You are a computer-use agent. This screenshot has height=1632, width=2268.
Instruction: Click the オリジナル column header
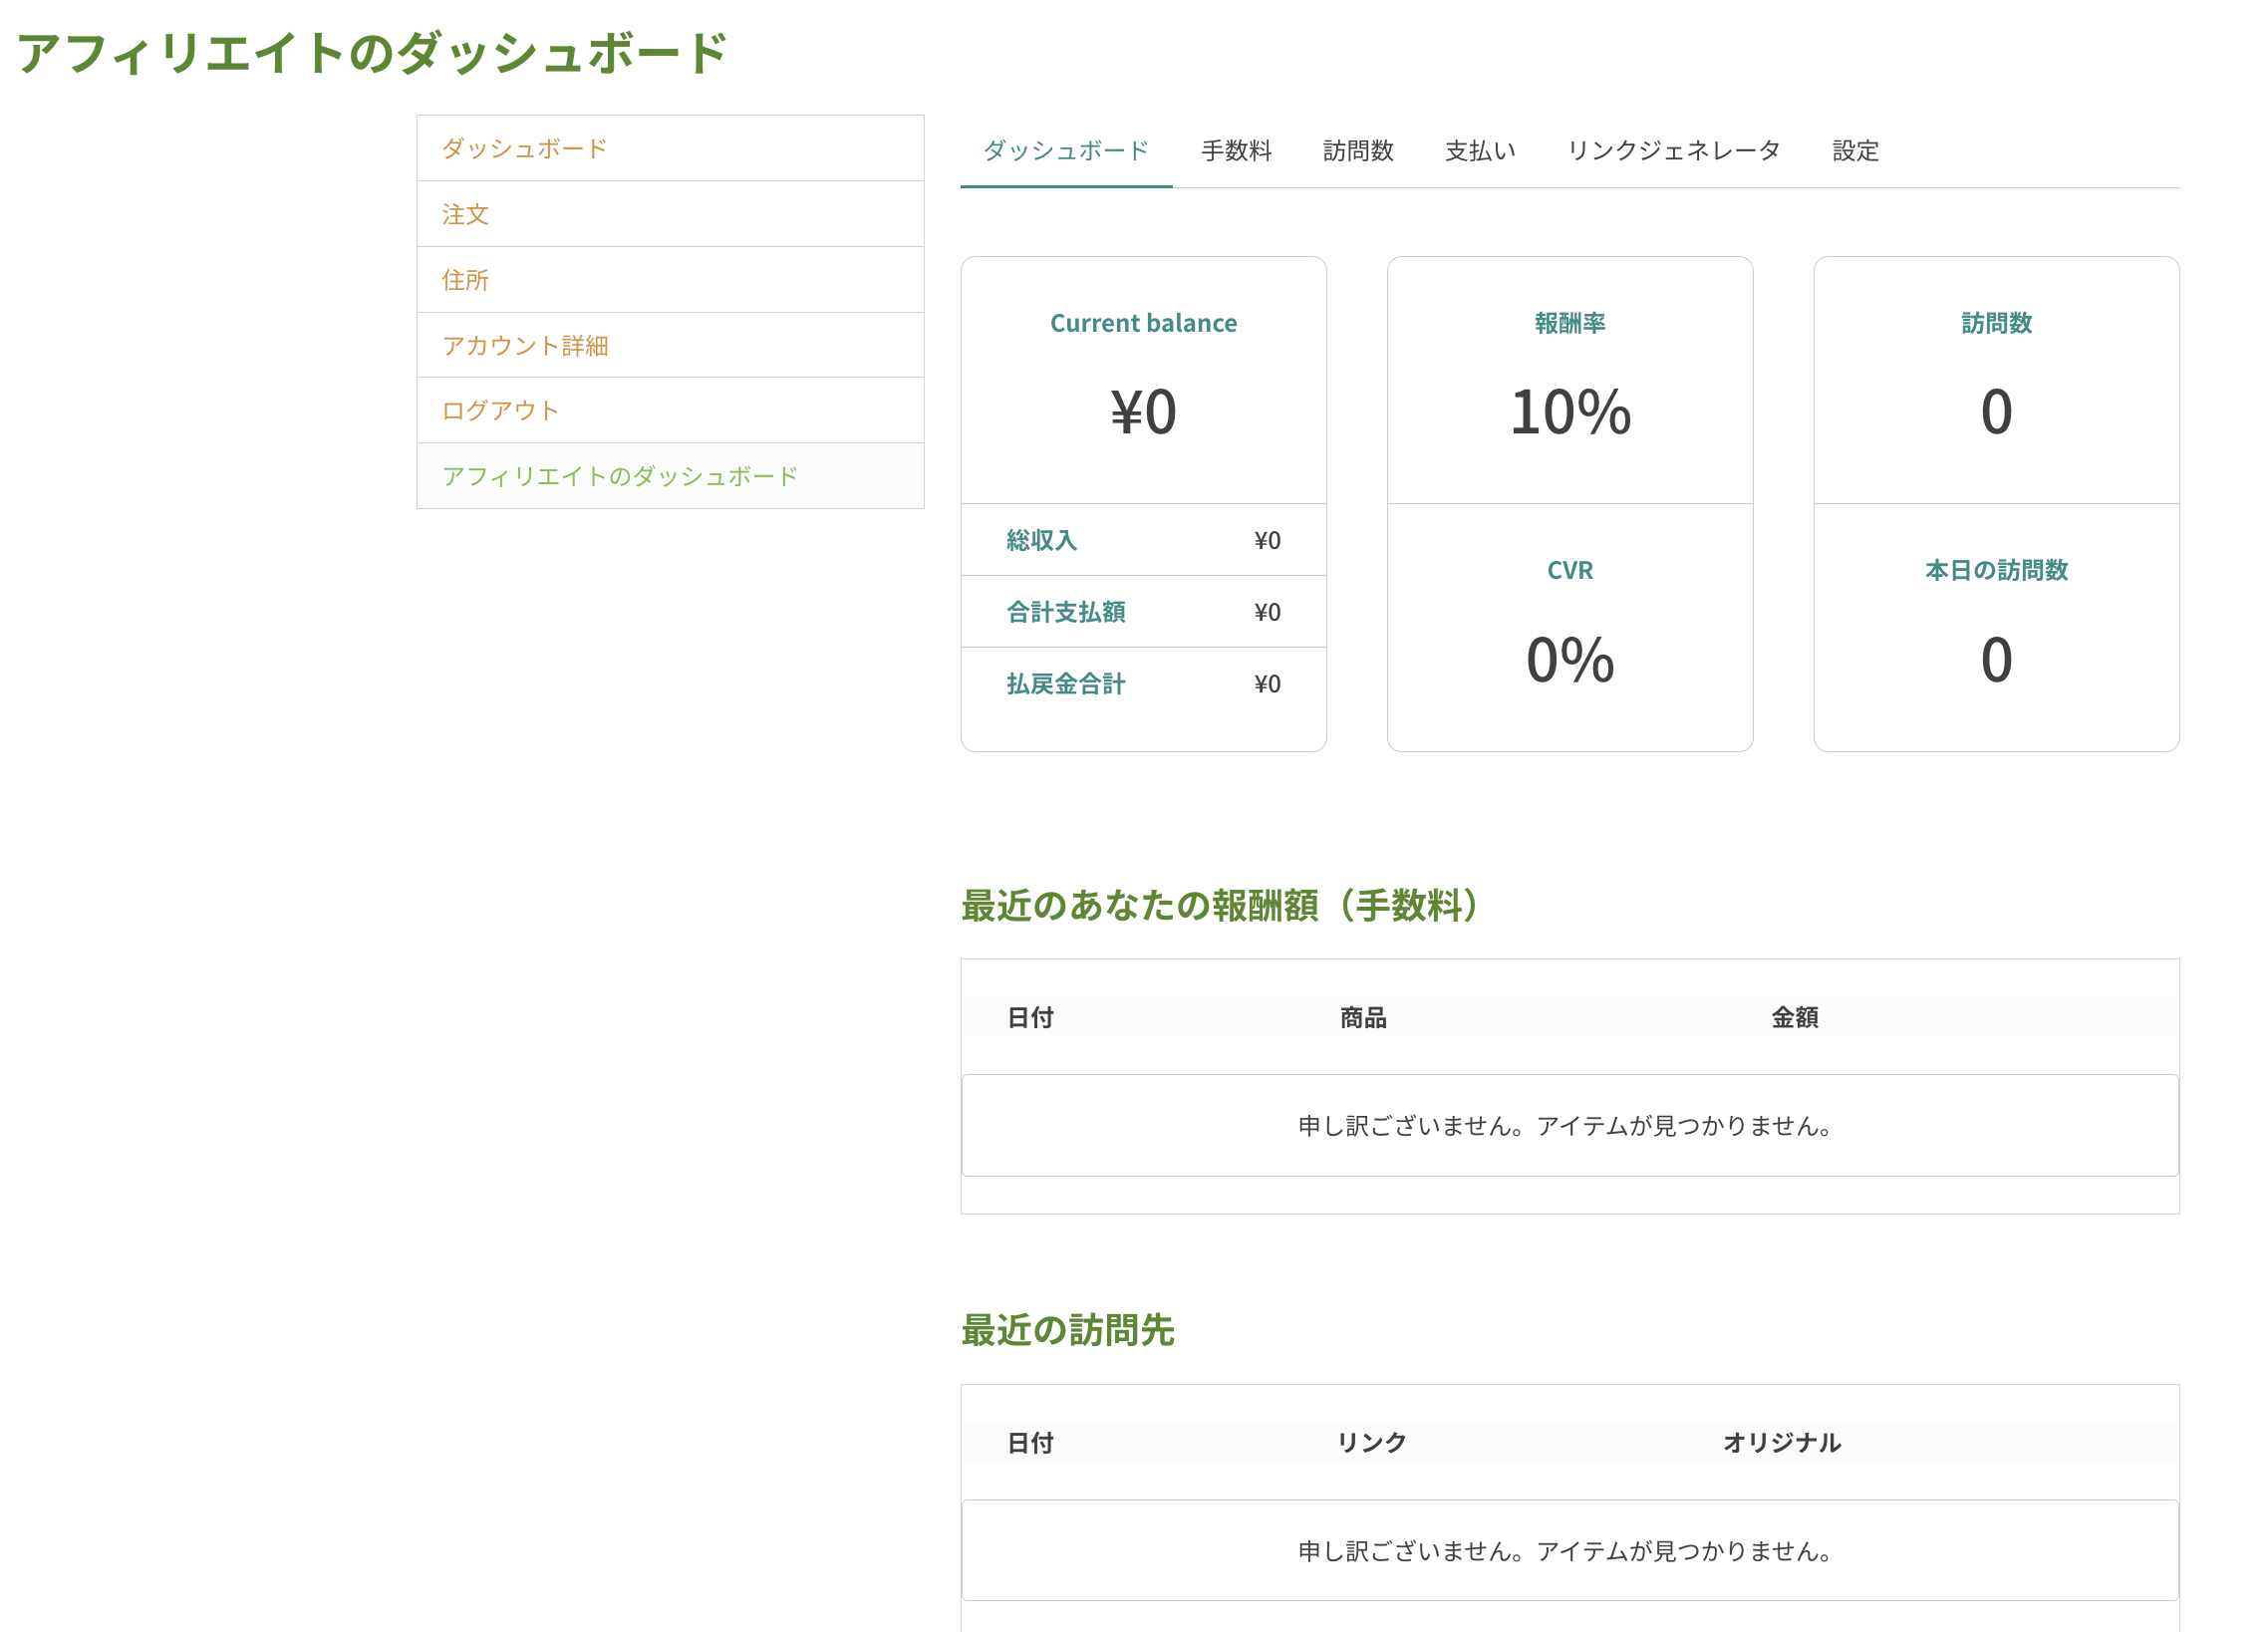1781,1443
